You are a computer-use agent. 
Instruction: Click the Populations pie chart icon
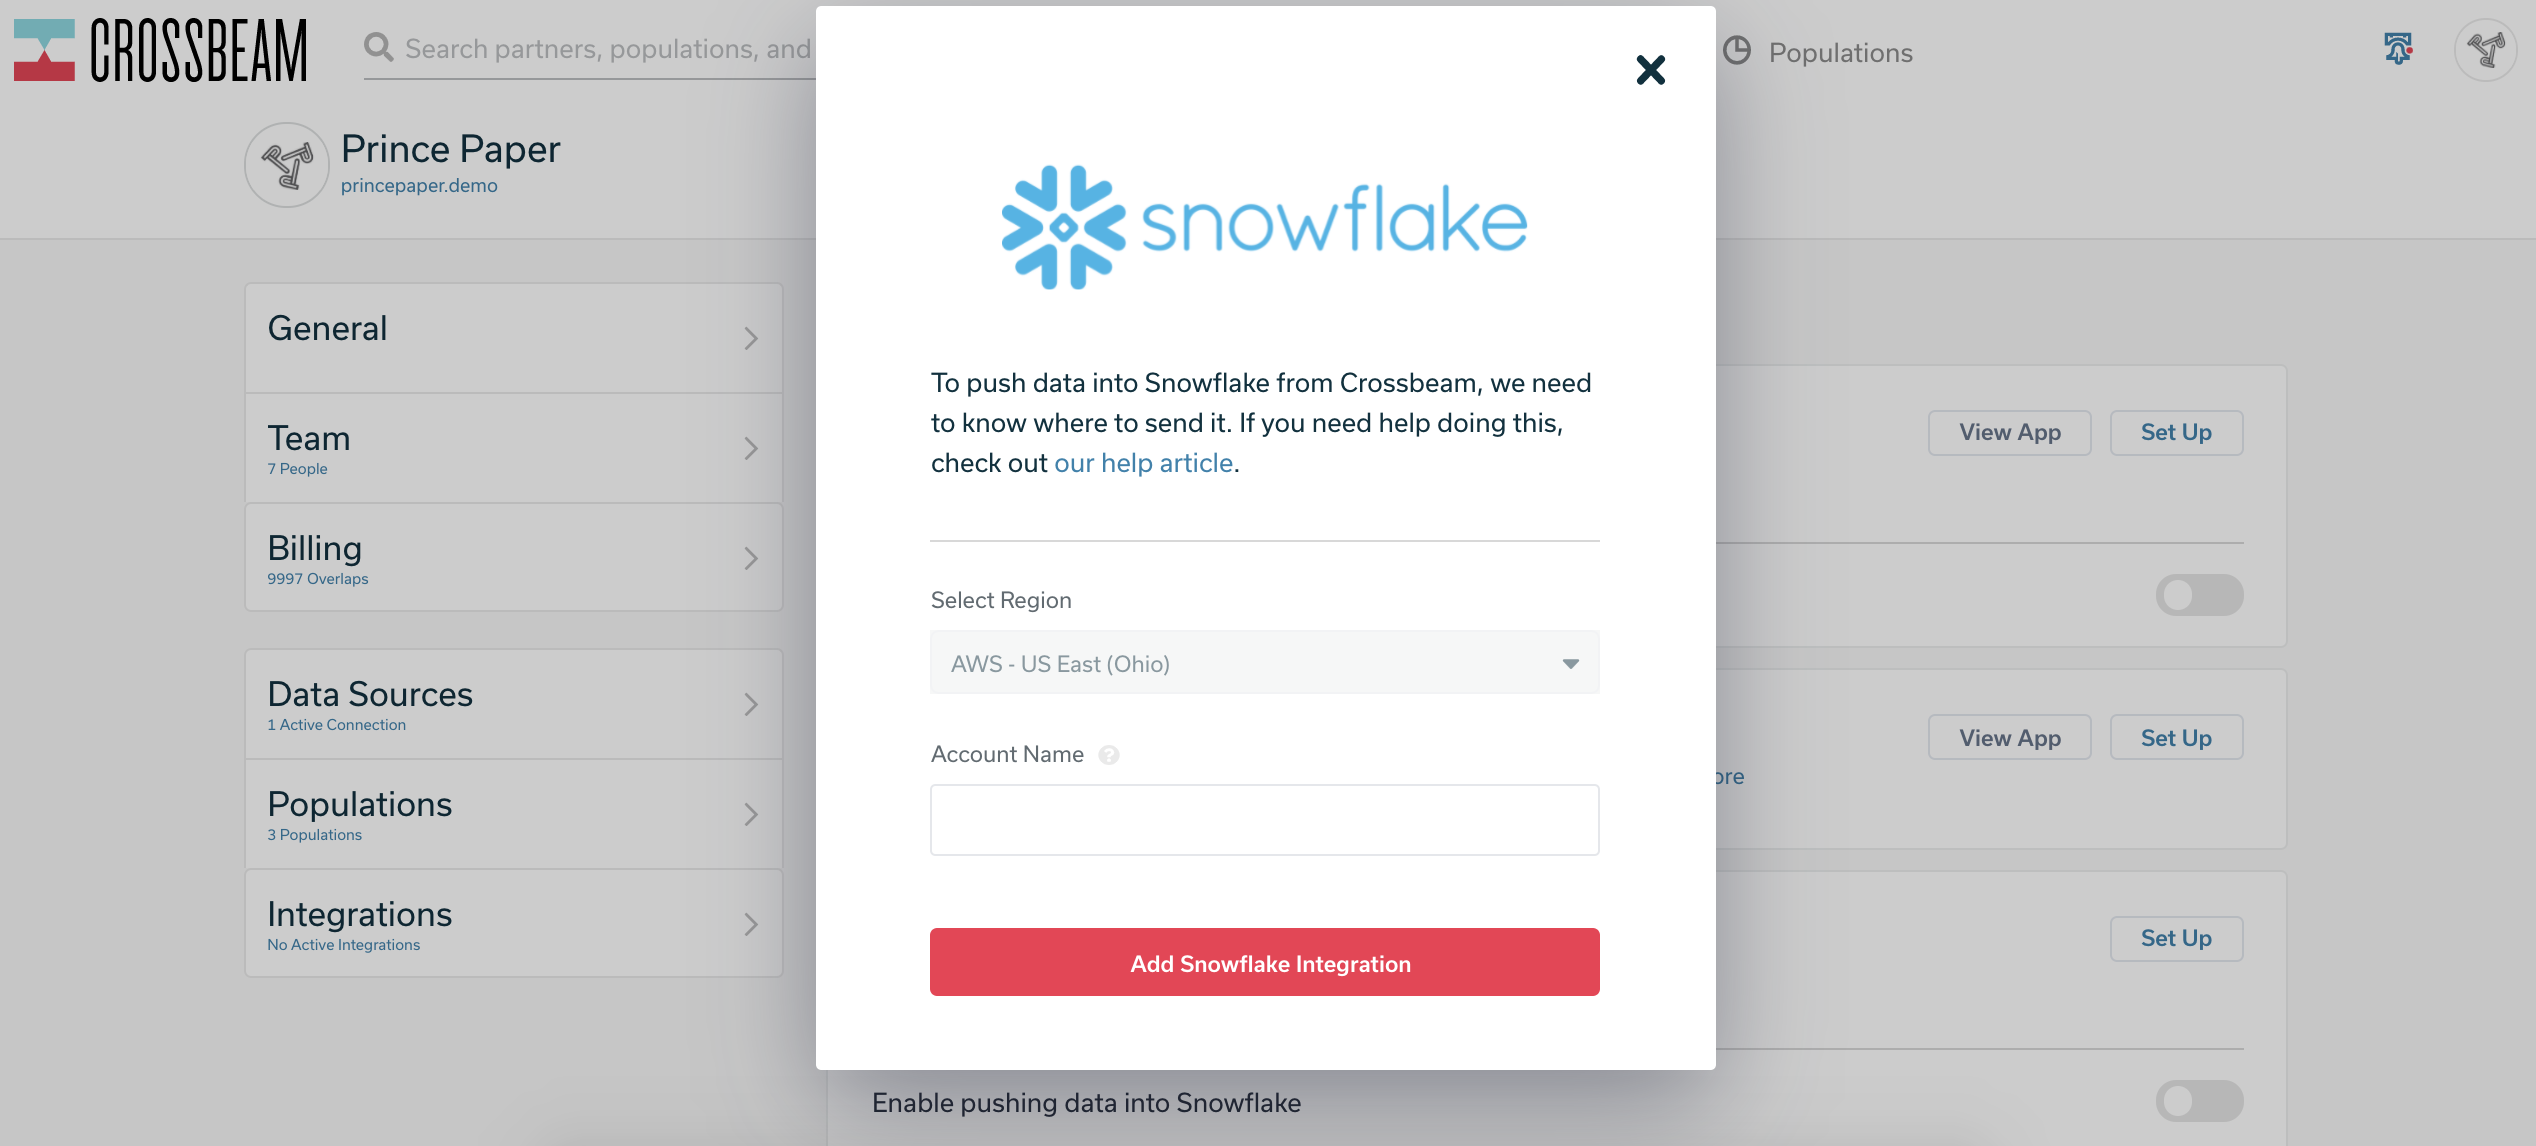pos(1737,52)
